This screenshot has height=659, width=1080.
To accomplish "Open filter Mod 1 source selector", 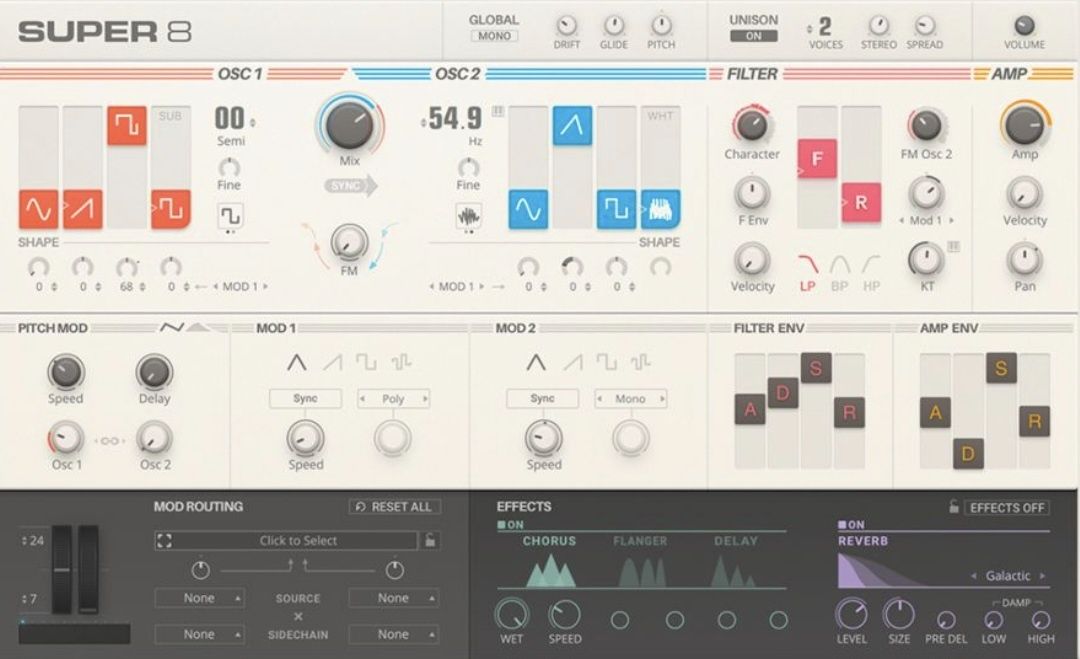I will coord(926,220).
